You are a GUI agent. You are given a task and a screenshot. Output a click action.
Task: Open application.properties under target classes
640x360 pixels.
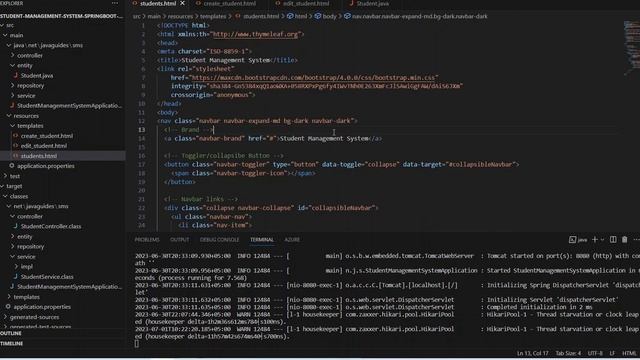42,307
